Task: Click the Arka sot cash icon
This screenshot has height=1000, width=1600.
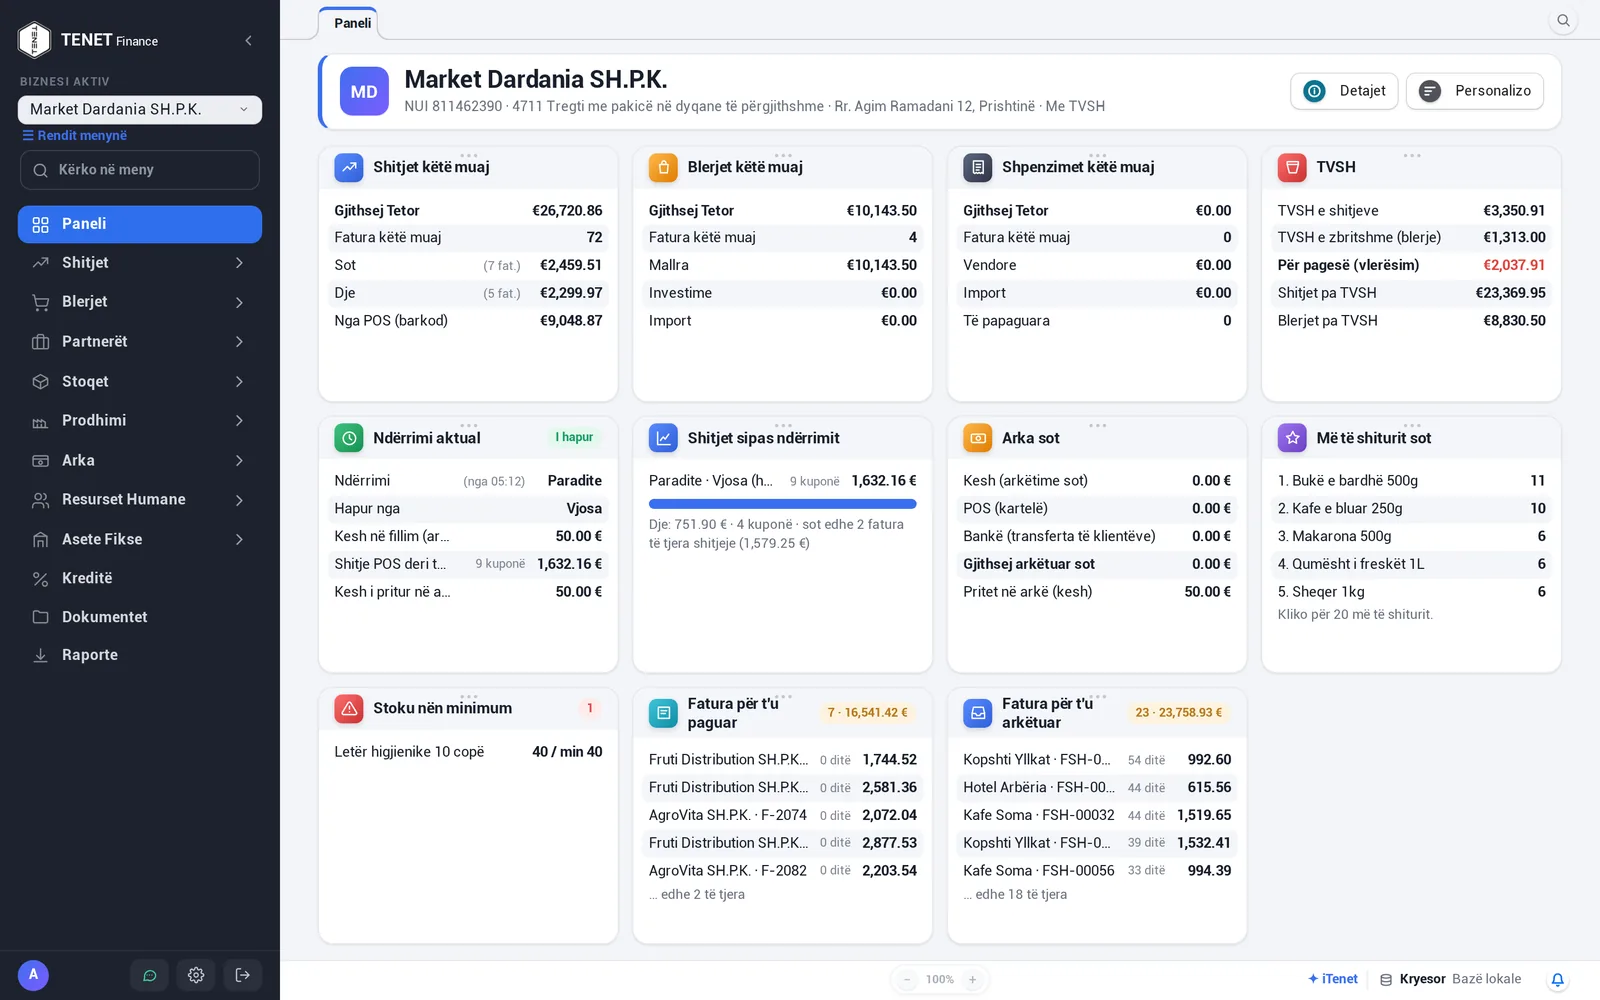Action: click(x=978, y=438)
